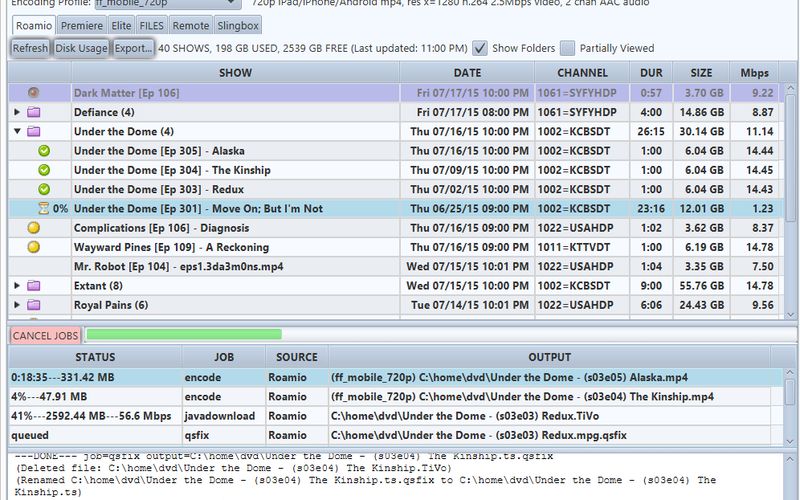The width and height of the screenshot is (800, 500).
Task: Sort by the Mbps column header
Action: pos(754,72)
